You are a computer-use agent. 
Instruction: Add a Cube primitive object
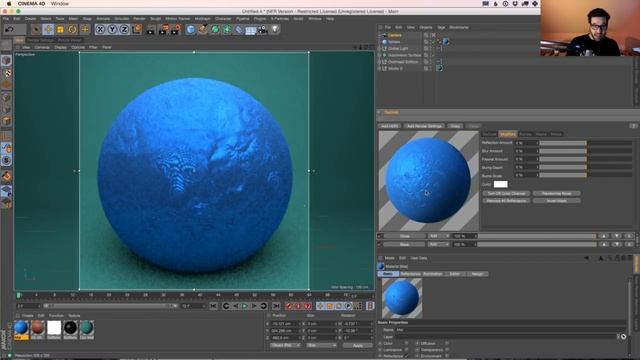pos(191,29)
